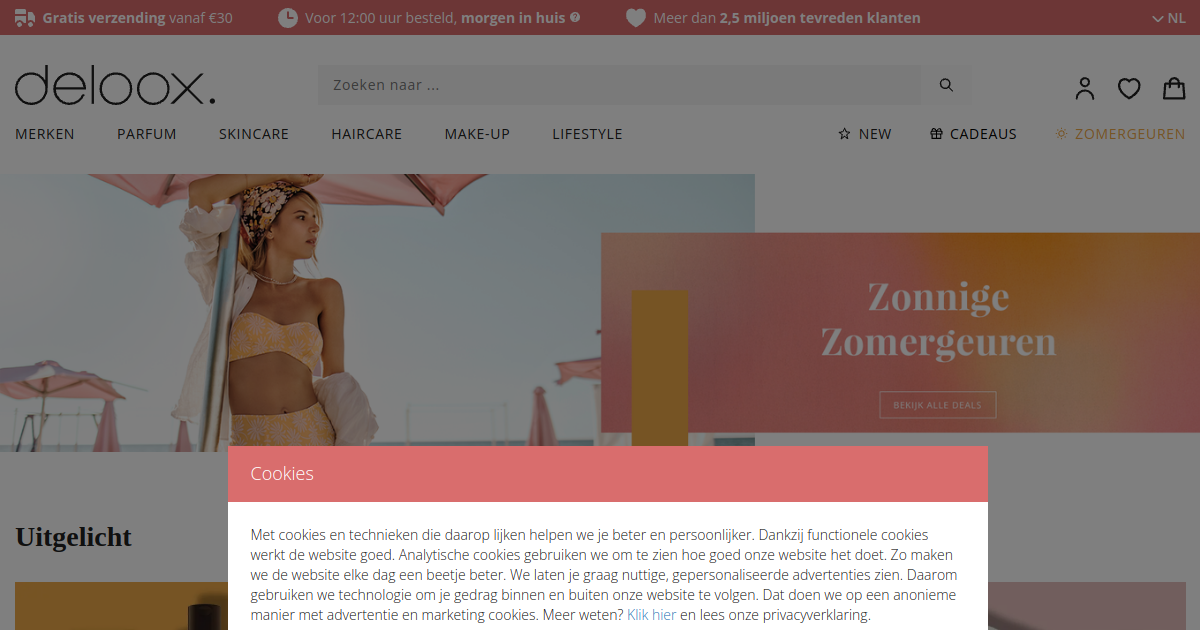
Task: Open the HAIRCARE menu
Action: pyautogui.click(x=367, y=134)
